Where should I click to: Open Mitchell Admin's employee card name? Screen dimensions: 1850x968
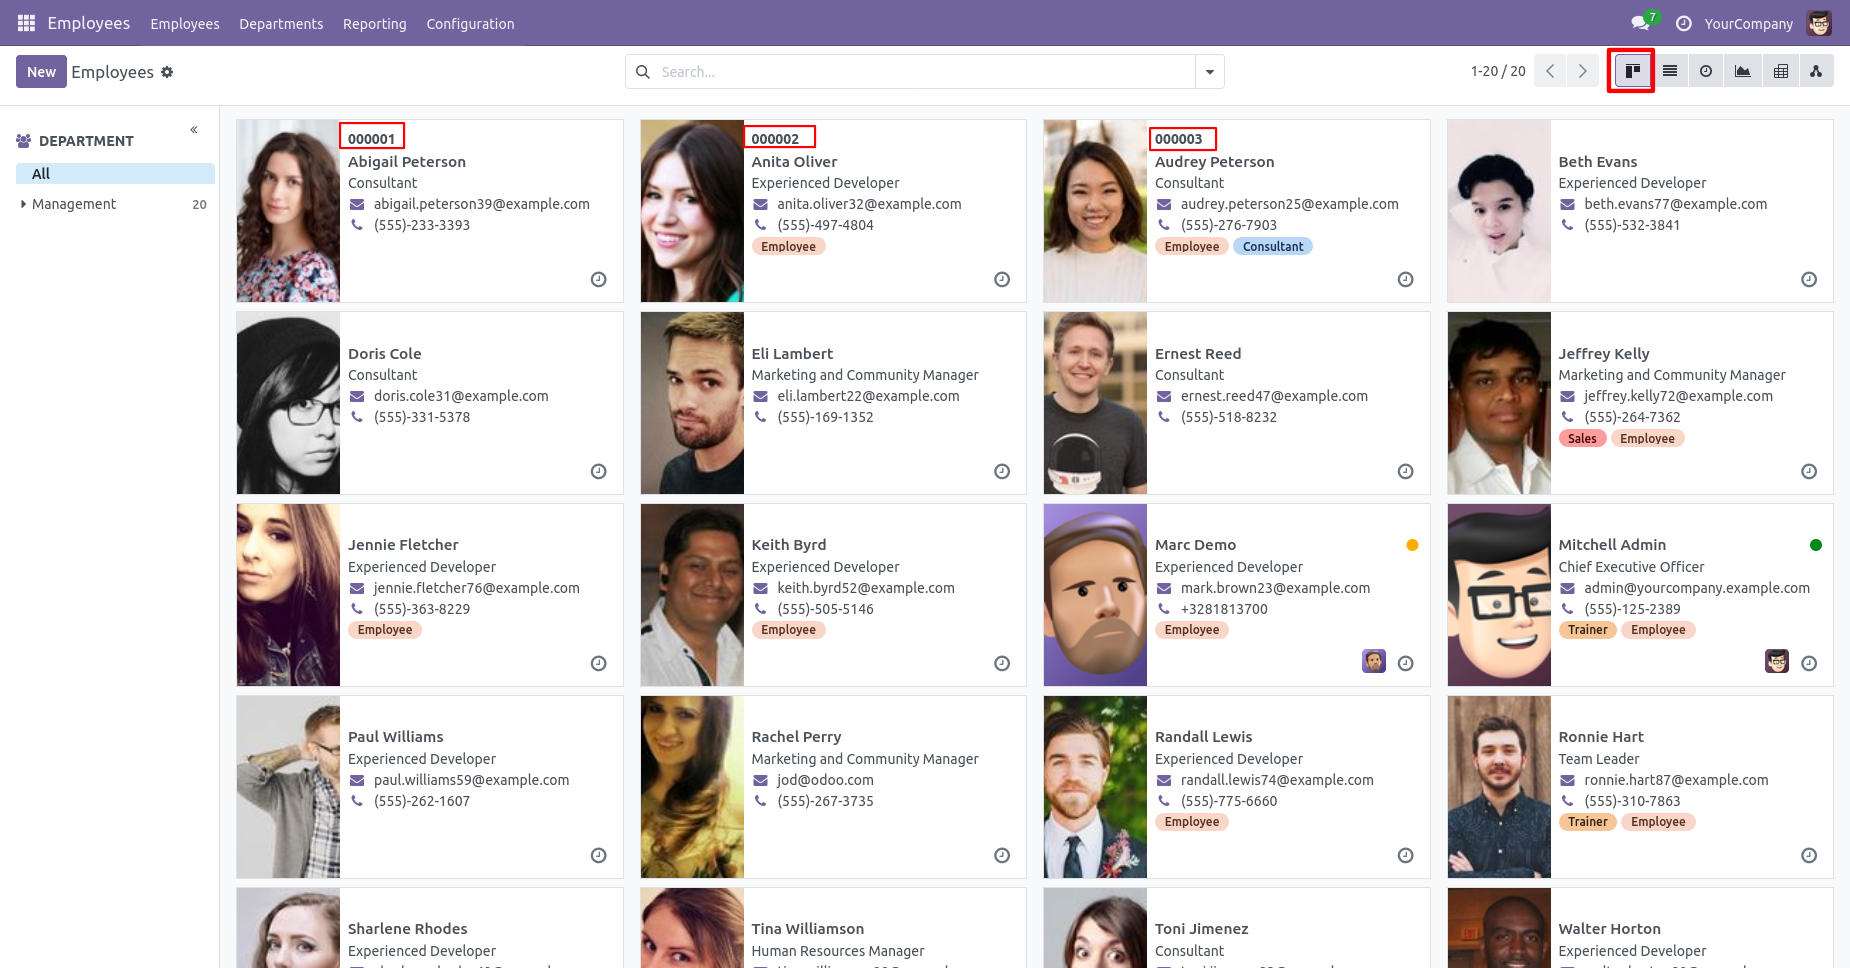tap(1612, 545)
